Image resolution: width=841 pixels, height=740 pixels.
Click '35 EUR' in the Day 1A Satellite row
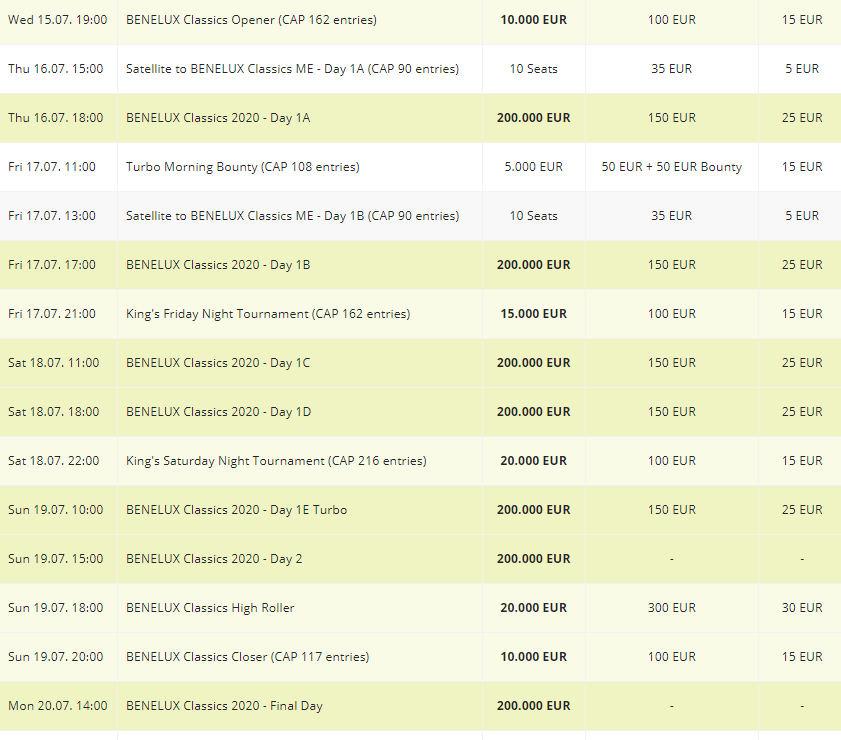672,69
